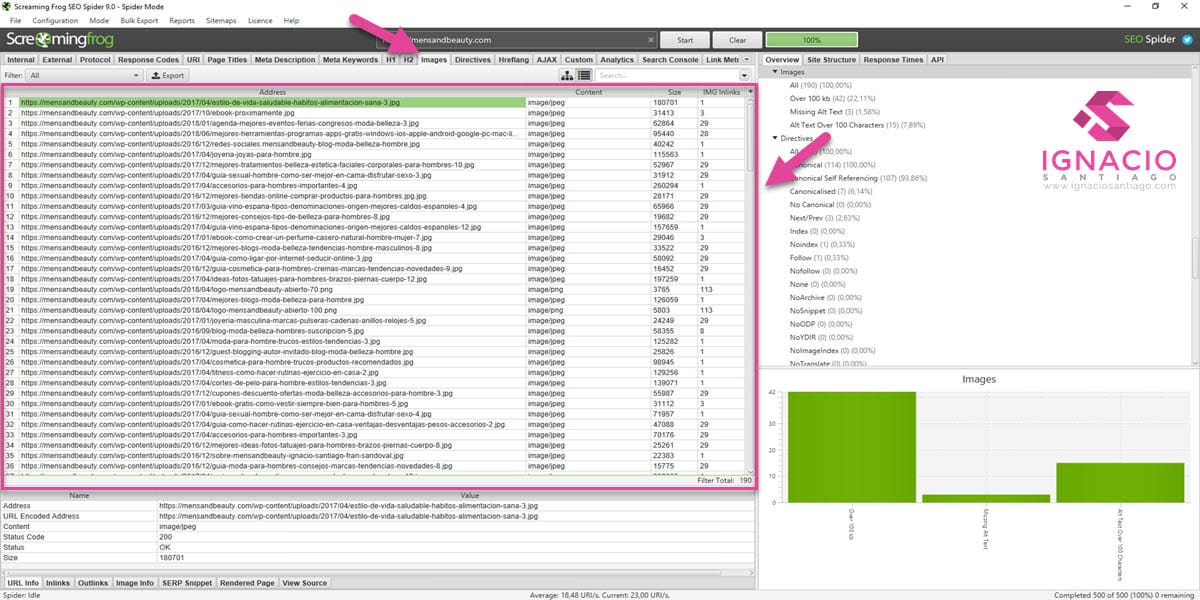The width and height of the screenshot is (1200, 600).
Task: Switch to the Response Codes tab
Action: click(x=149, y=60)
